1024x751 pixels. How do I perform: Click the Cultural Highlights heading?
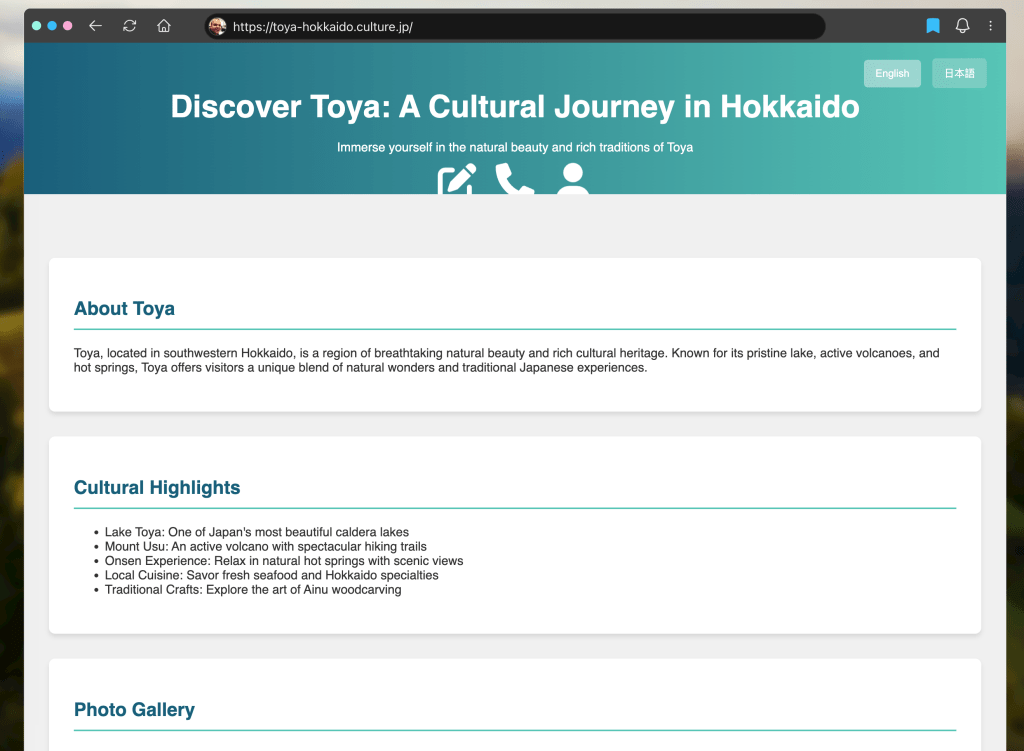pos(157,488)
